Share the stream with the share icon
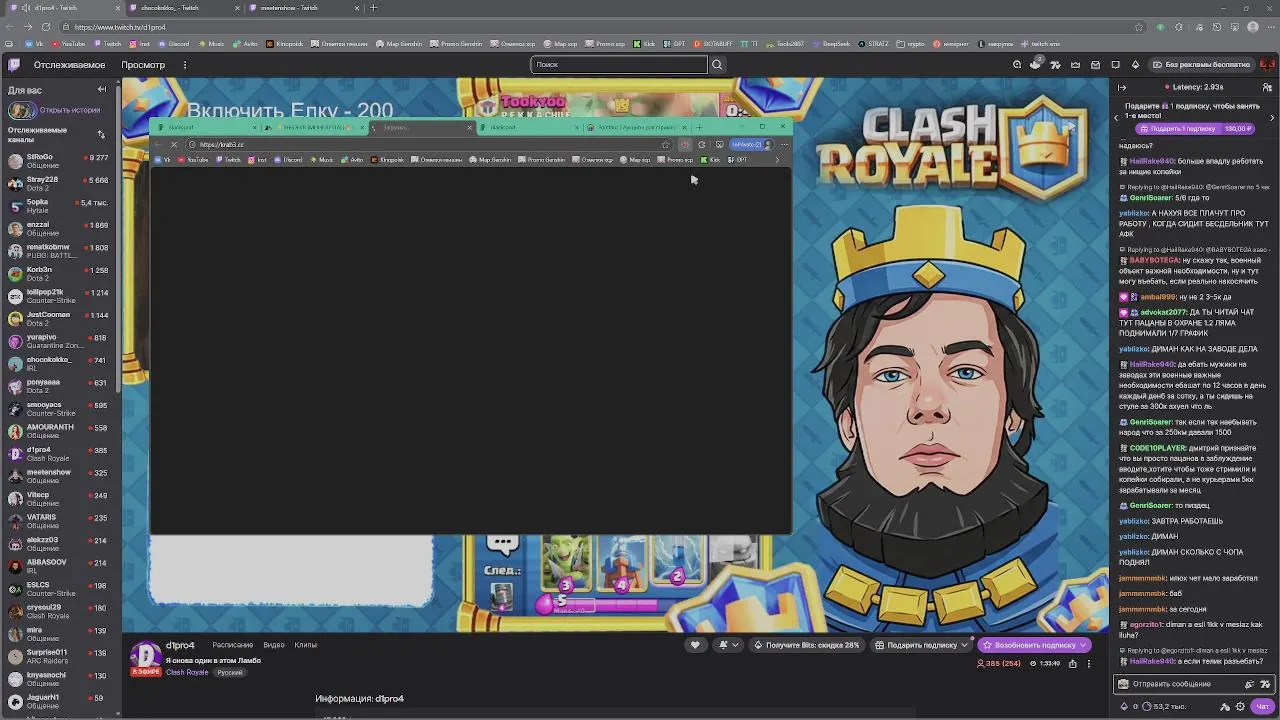The image size is (1280, 720). tap(1073, 663)
